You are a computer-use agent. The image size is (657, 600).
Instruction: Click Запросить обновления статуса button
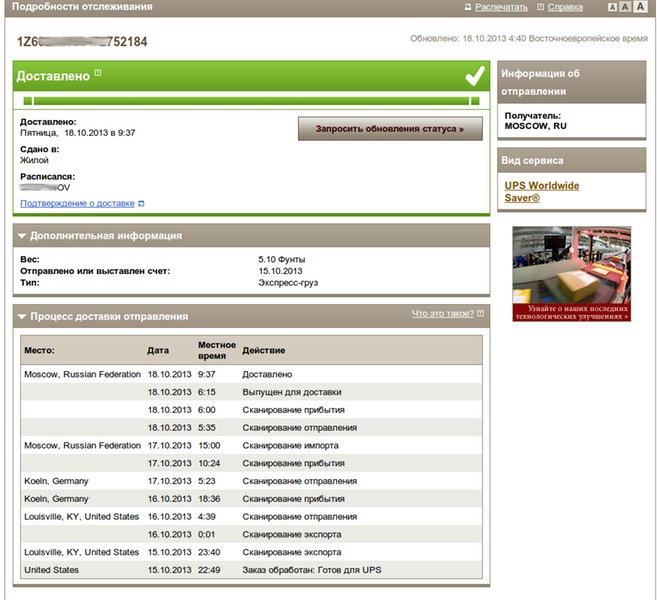click(390, 129)
